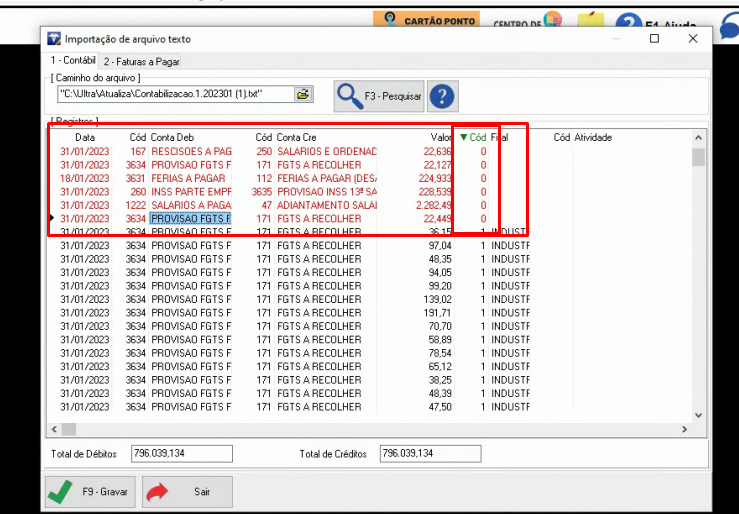Screen dimensions: 739x514
Task: Click the horizontal scrollbar left arrow
Action: (x=54, y=429)
